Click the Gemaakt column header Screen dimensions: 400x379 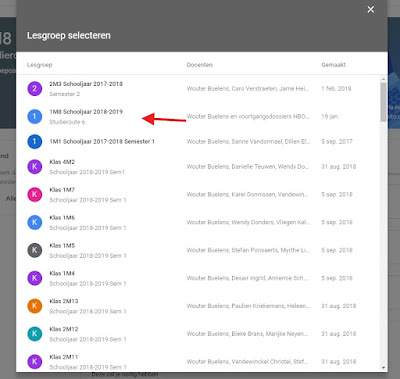333,65
